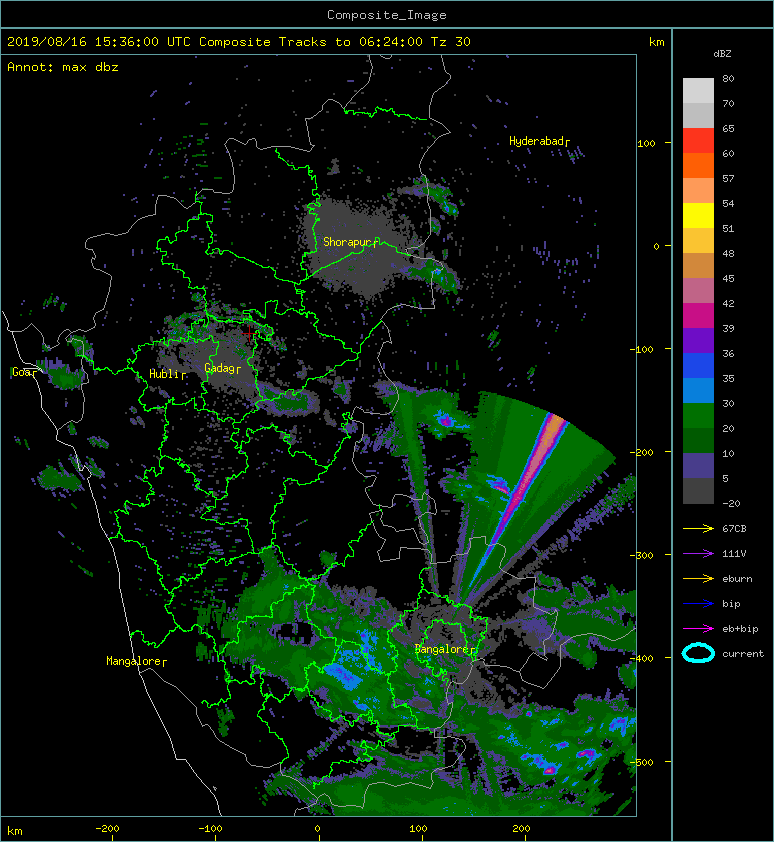Click the purple 111V arrow legend icon
This screenshot has width=774, height=842.
pos(698,554)
